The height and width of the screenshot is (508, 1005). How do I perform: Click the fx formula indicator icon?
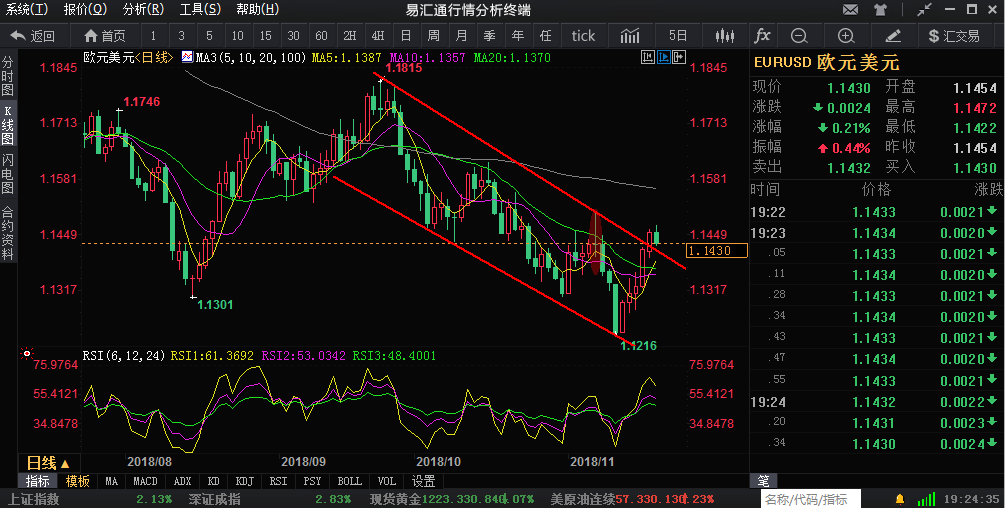762,36
